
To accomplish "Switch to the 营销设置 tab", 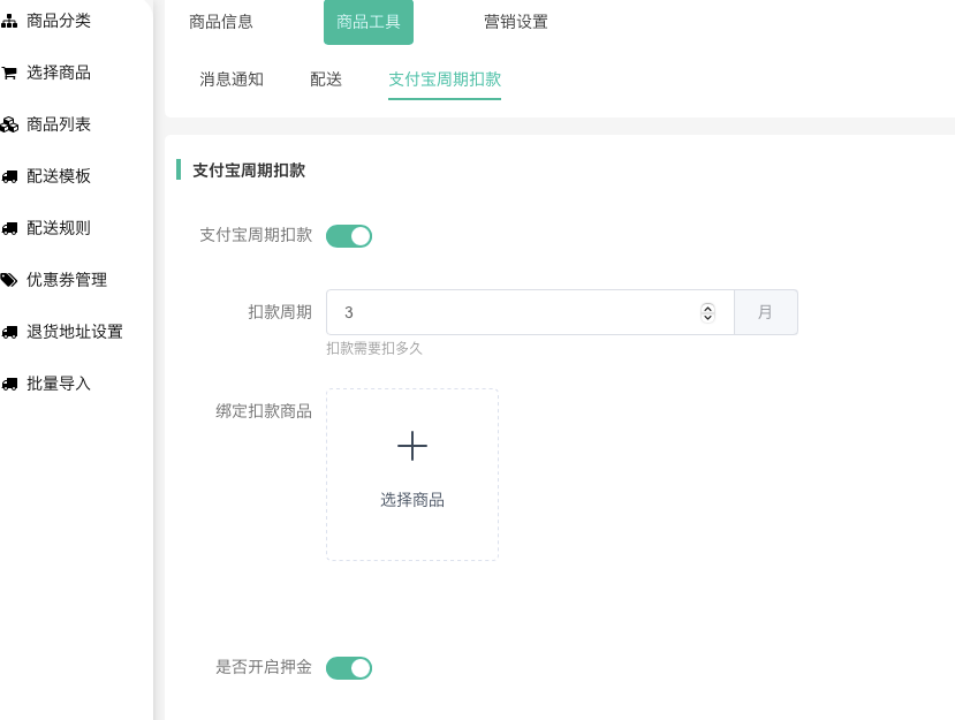I will click(516, 22).
